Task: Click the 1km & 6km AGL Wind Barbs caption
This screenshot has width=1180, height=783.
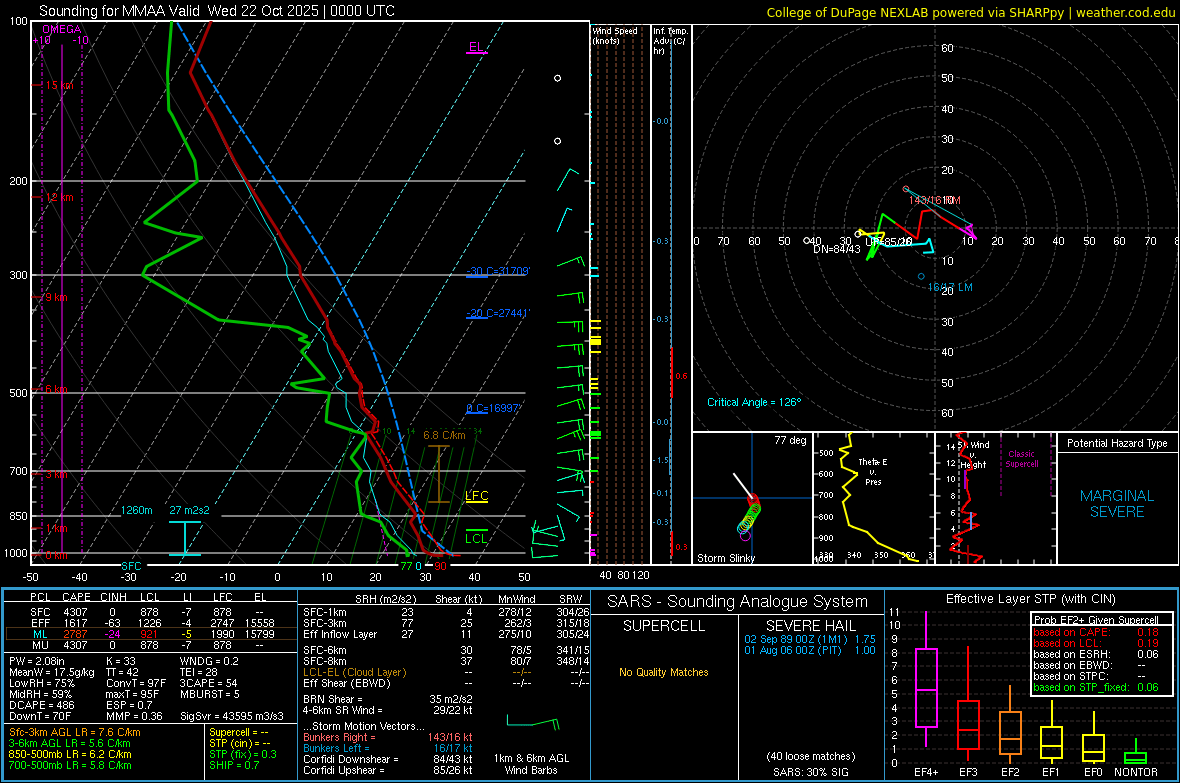Action: click(x=531, y=764)
